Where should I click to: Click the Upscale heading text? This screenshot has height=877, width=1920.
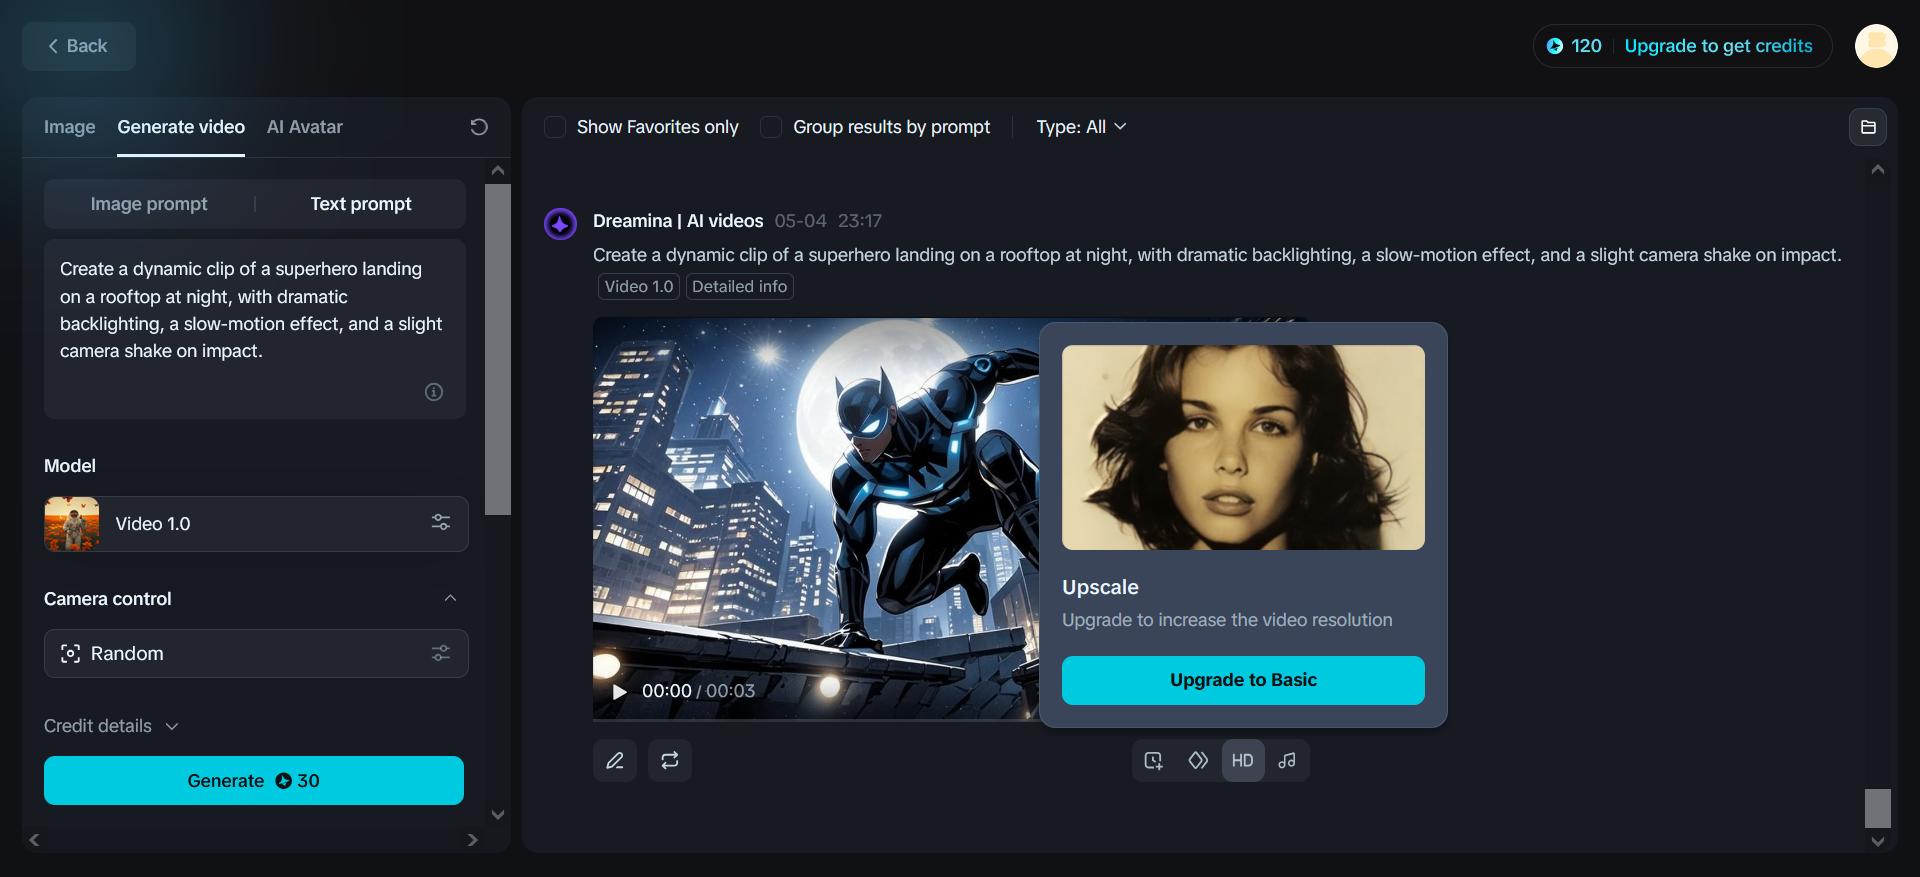pyautogui.click(x=1100, y=587)
